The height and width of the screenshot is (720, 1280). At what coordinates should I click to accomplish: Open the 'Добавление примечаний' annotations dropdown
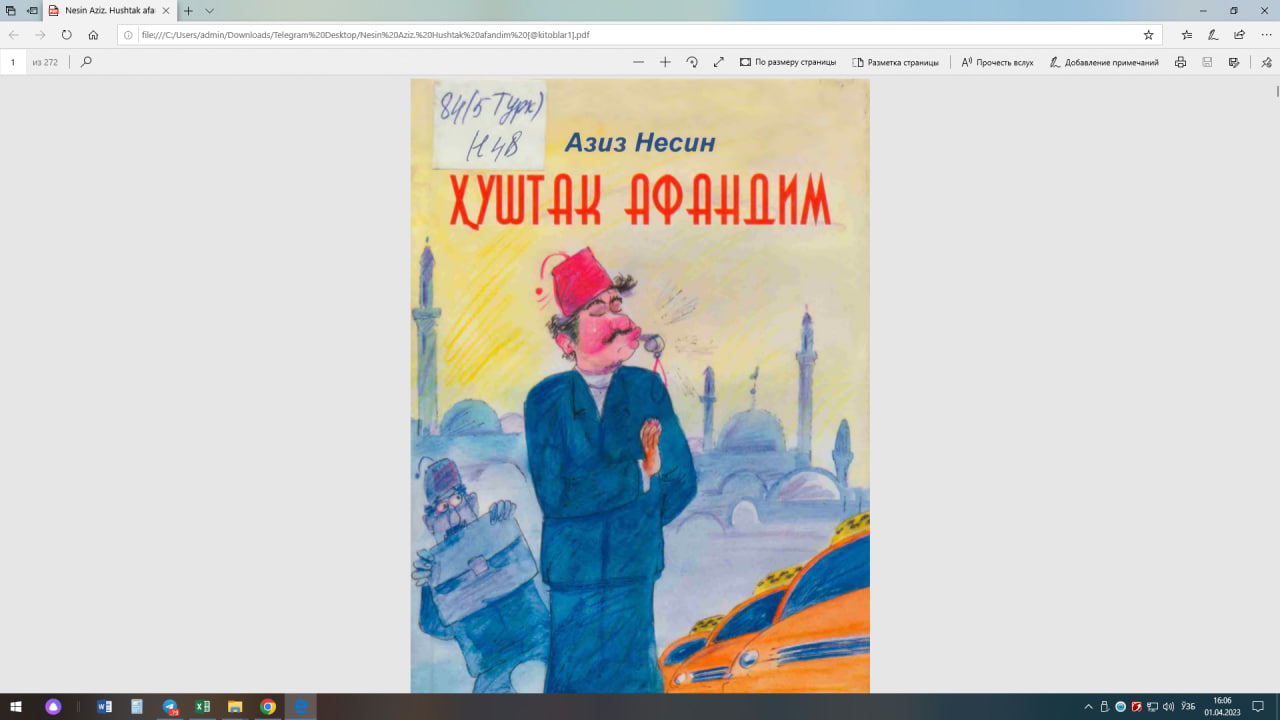(x=1106, y=61)
